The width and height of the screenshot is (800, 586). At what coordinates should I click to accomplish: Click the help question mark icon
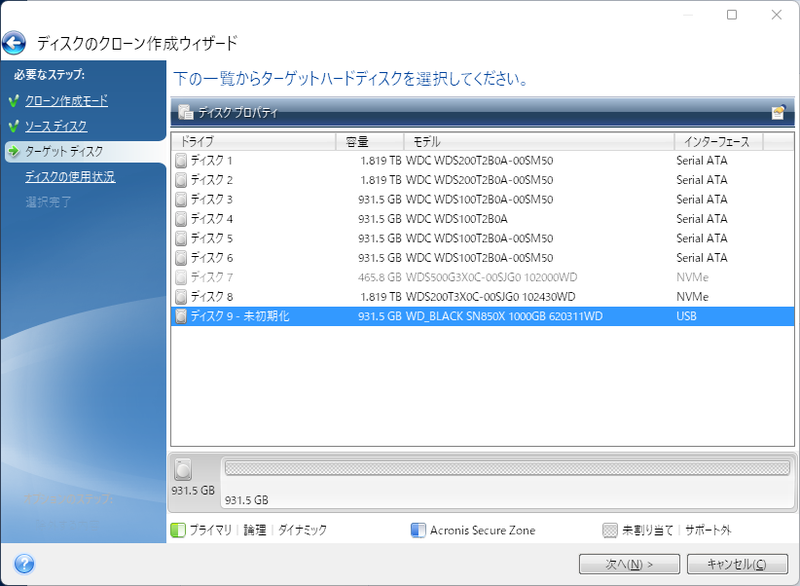(x=25, y=563)
